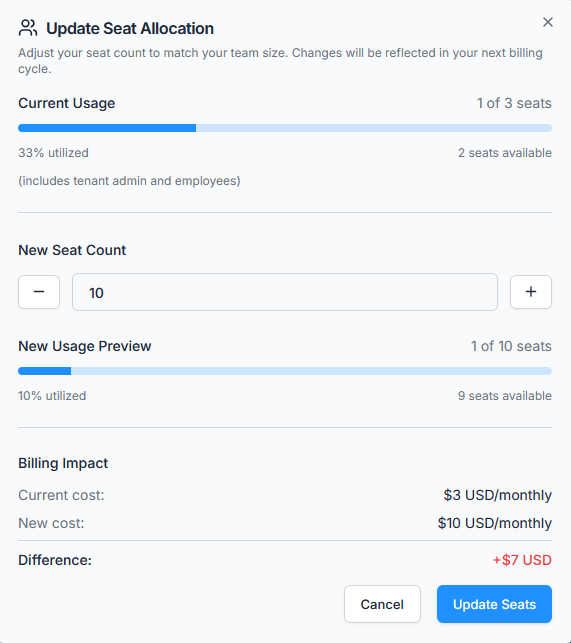Focus the New Seat Count input field
This screenshot has width=571, height=643.
[x=285, y=292]
